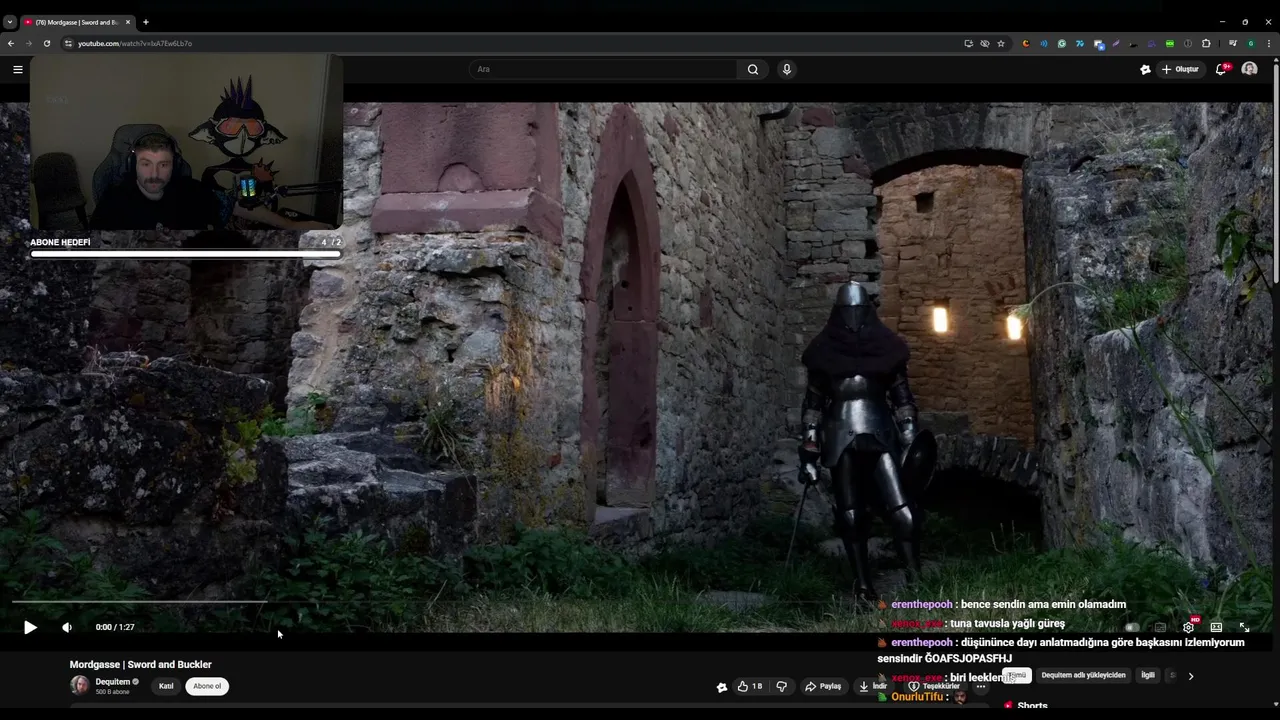Enter fullscreen mode
Image resolution: width=1280 pixels, height=720 pixels.
(1244, 627)
